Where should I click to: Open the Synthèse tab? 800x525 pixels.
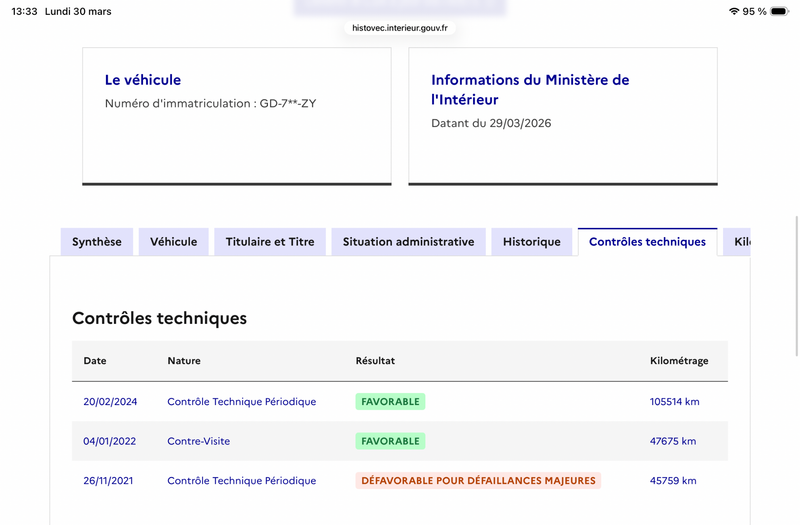97,242
